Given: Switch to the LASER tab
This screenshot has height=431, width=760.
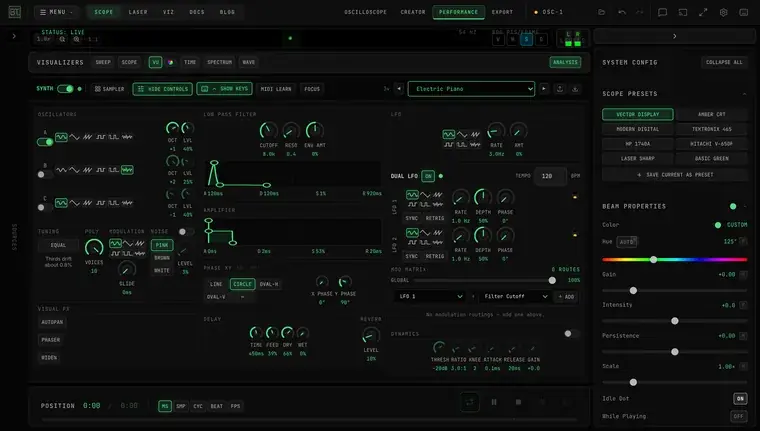Looking at the screenshot, I should [x=138, y=12].
